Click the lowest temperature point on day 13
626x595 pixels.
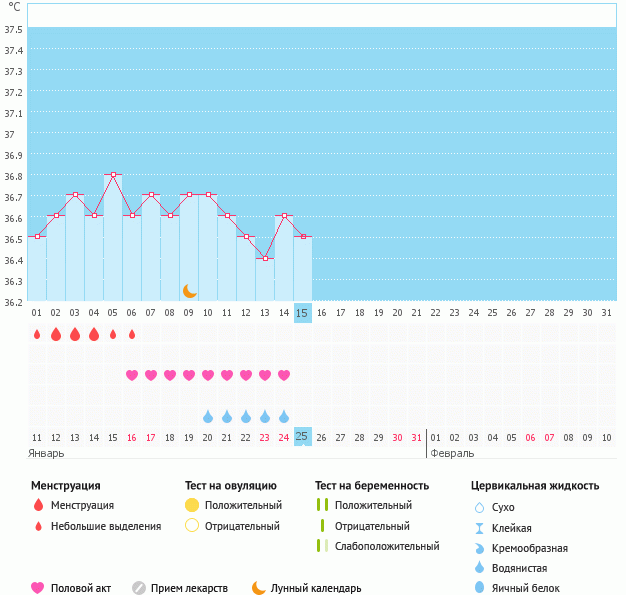265,258
